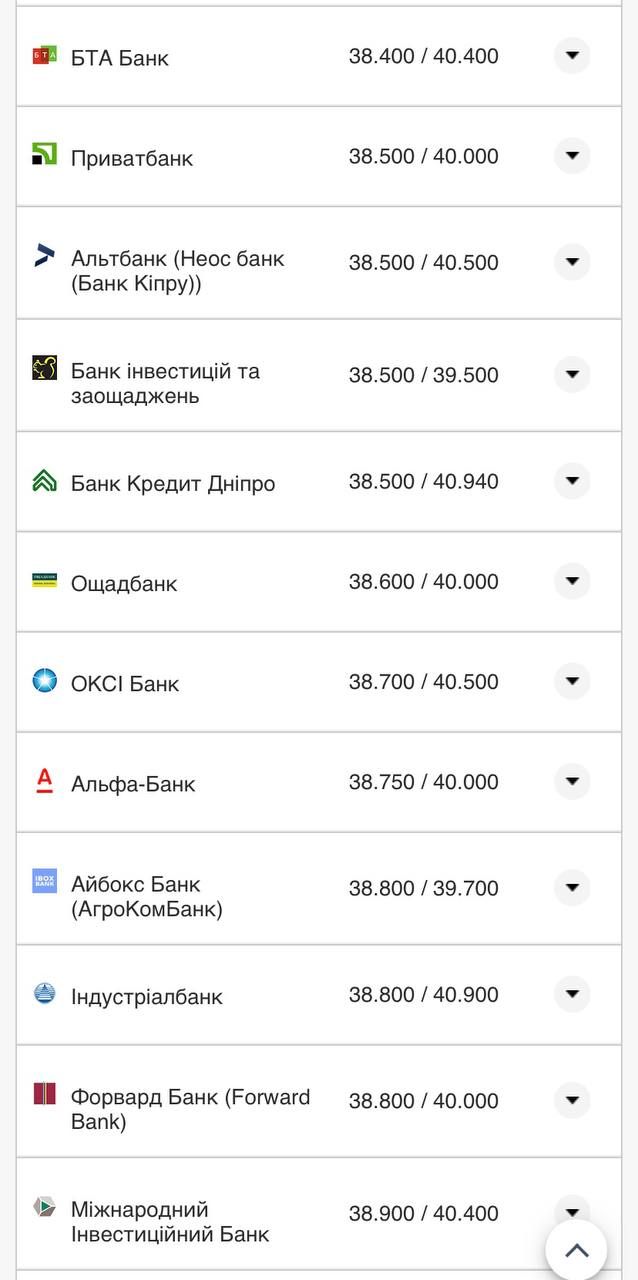Expand Приватбанк rate details
Image resolution: width=638 pixels, height=1280 pixels.
pyautogui.click(x=571, y=156)
